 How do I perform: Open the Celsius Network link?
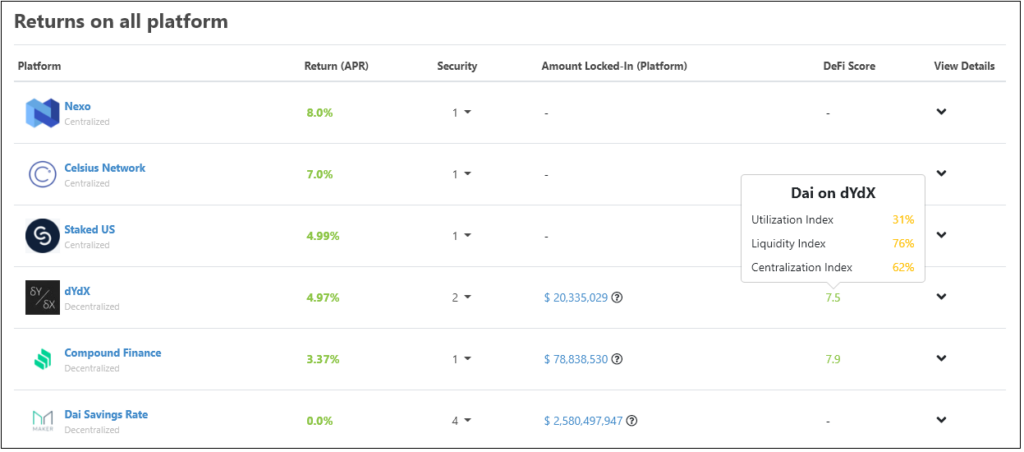point(104,168)
